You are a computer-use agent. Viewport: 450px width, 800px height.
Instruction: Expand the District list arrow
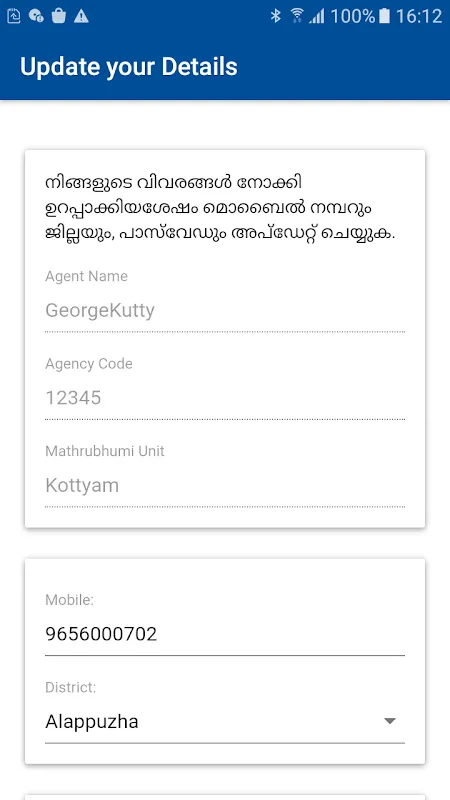click(x=390, y=721)
